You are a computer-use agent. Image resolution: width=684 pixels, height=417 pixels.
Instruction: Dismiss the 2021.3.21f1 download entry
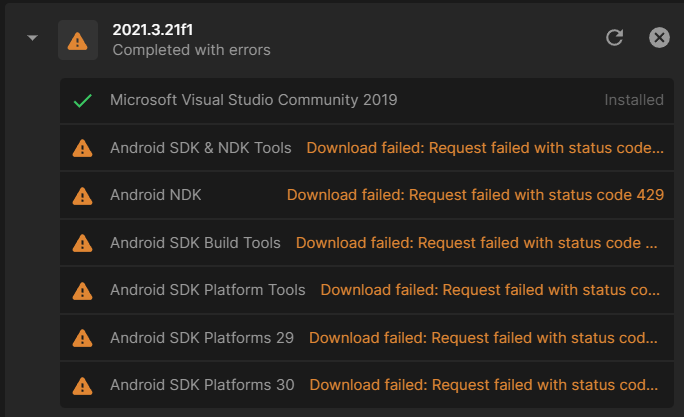pos(659,38)
